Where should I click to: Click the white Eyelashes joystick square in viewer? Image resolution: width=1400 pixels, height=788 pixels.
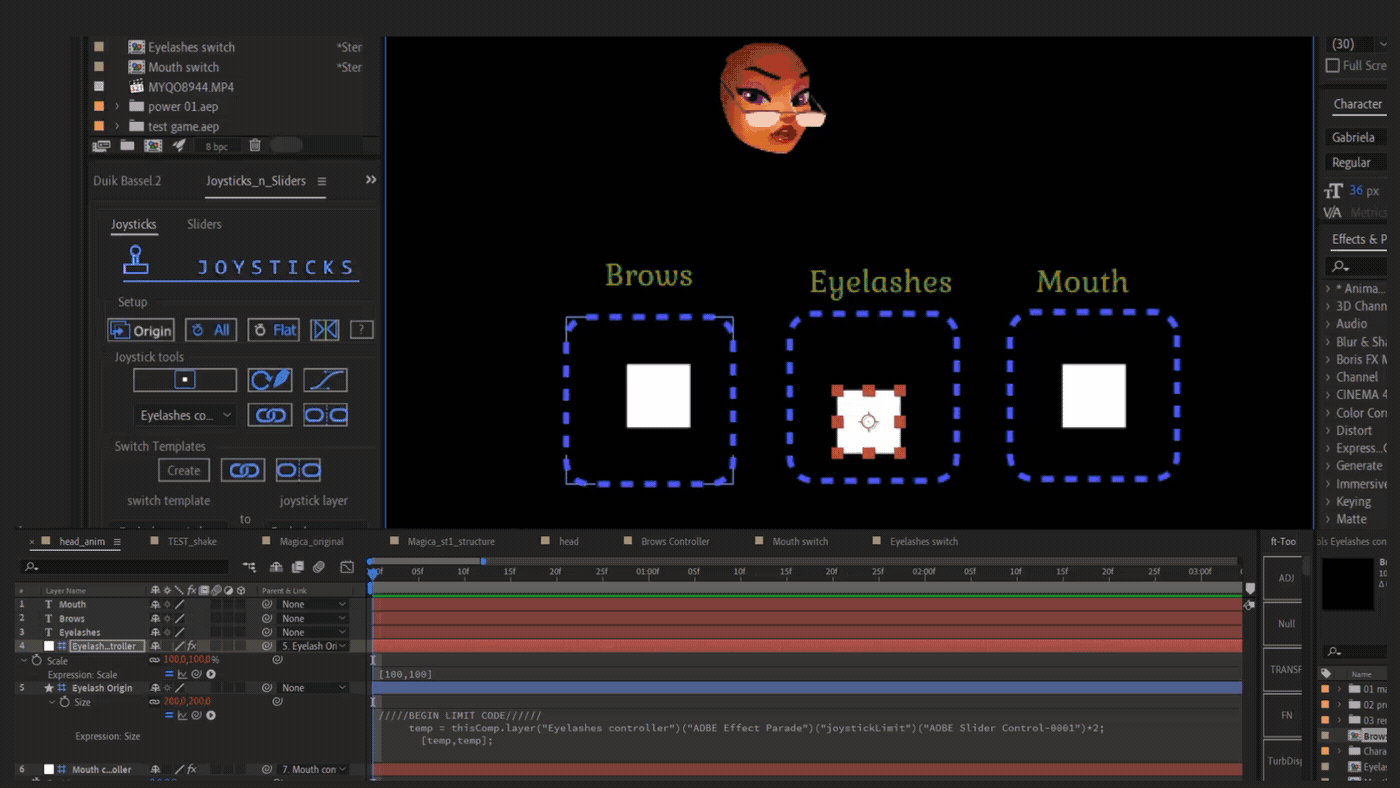pyautogui.click(x=868, y=422)
